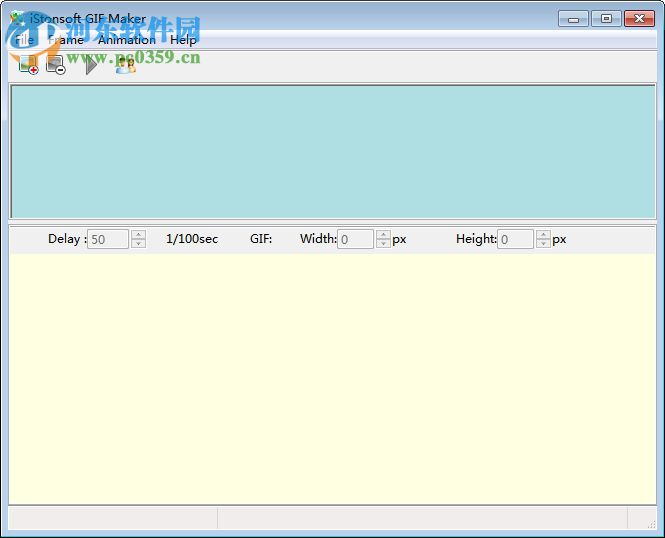
Task: Play the animation preview
Action: coord(90,65)
